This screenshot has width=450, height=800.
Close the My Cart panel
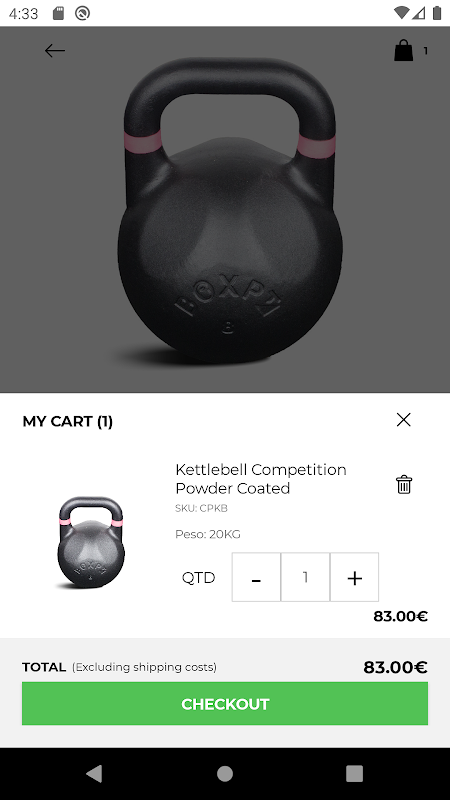404,419
